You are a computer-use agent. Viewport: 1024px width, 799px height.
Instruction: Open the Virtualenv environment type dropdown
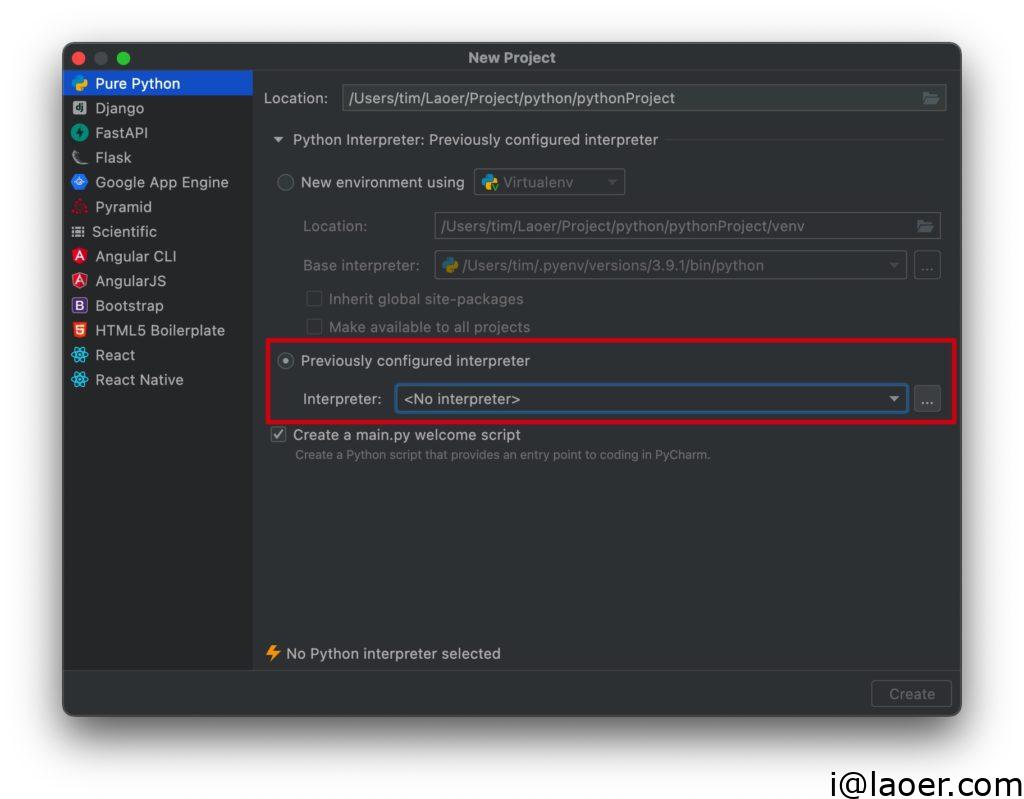click(x=549, y=182)
